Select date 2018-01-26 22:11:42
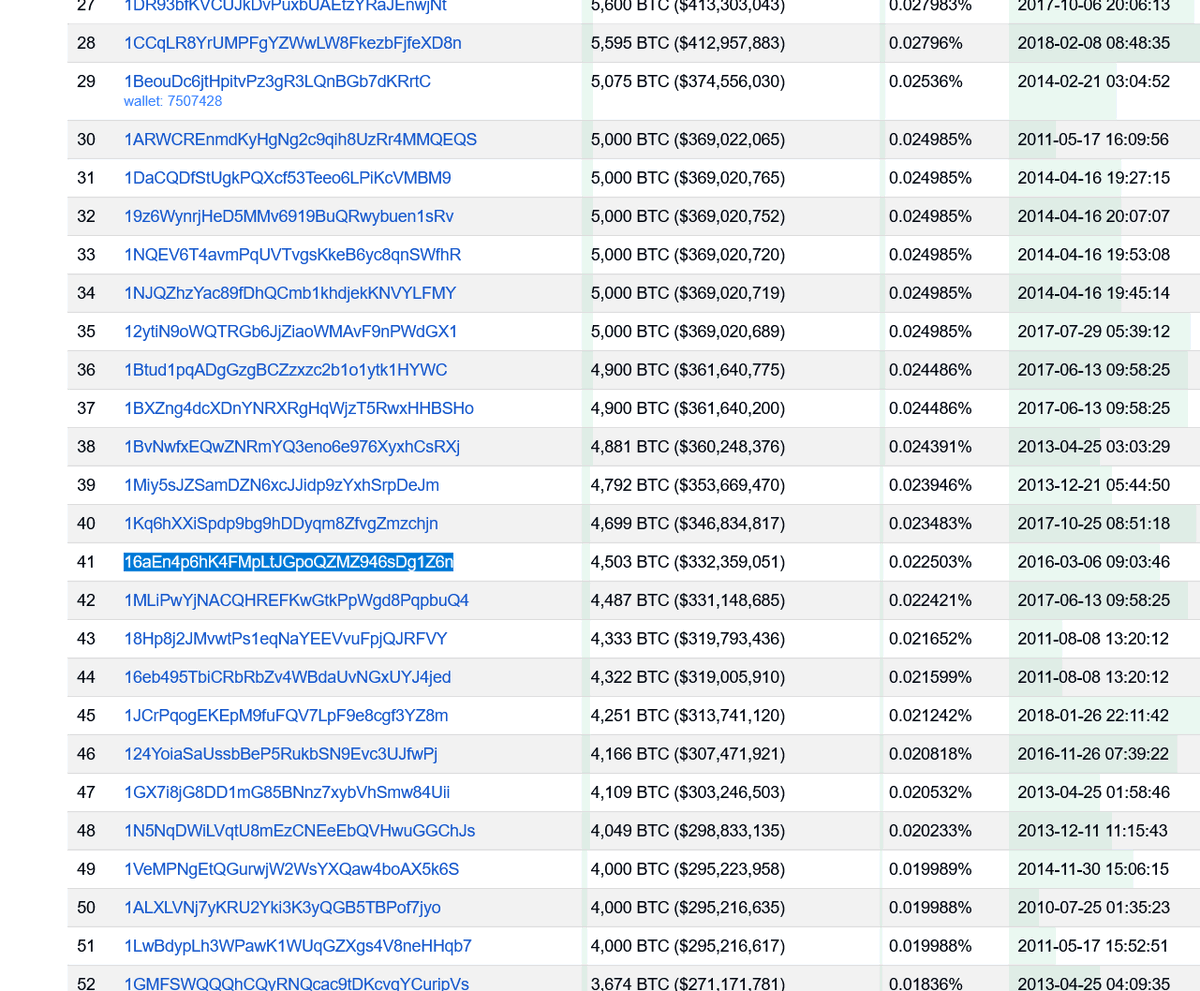The height and width of the screenshot is (991, 1200). coord(1093,715)
